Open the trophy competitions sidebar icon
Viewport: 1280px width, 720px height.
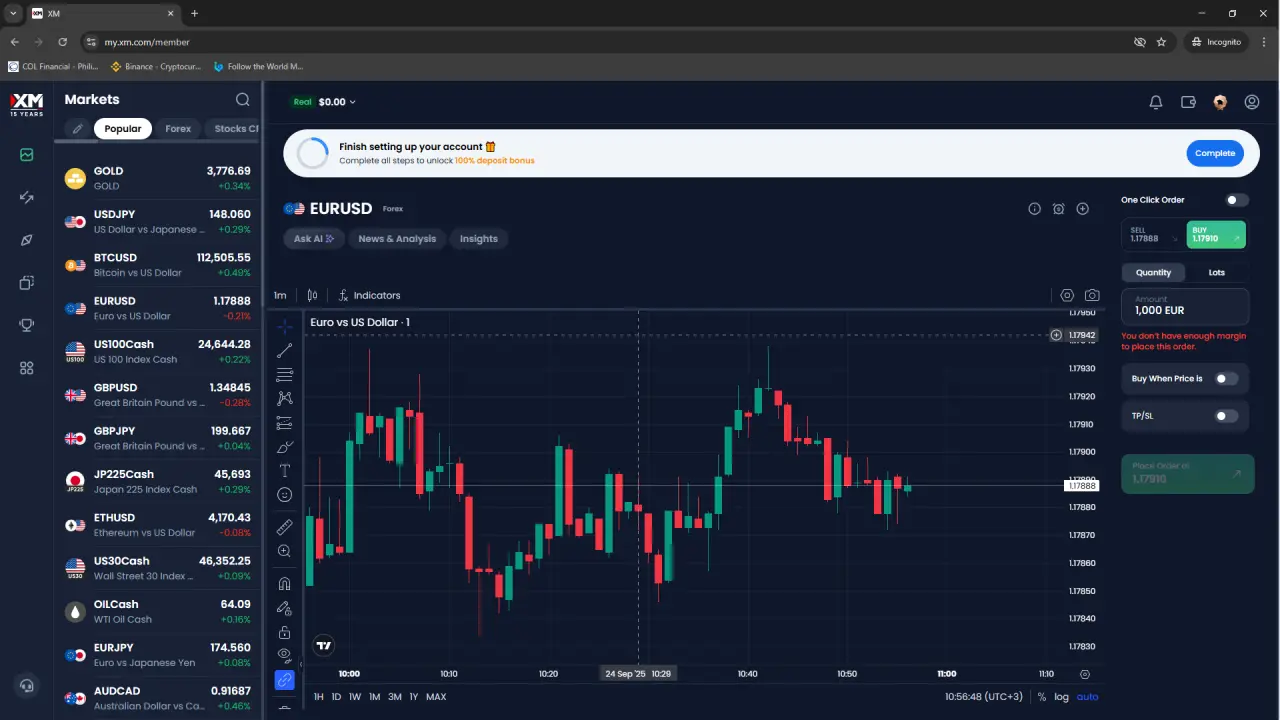27,325
